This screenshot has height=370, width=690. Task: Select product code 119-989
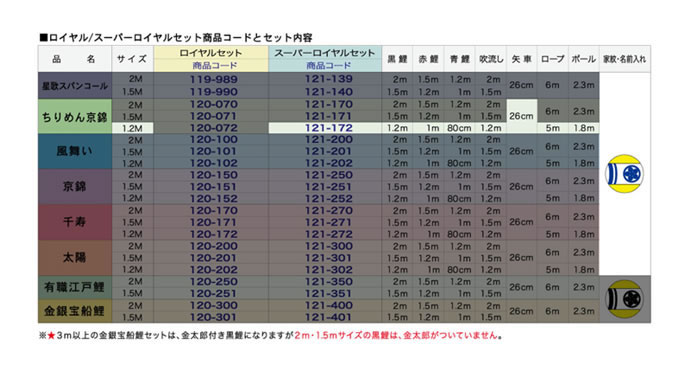pyautogui.click(x=214, y=80)
